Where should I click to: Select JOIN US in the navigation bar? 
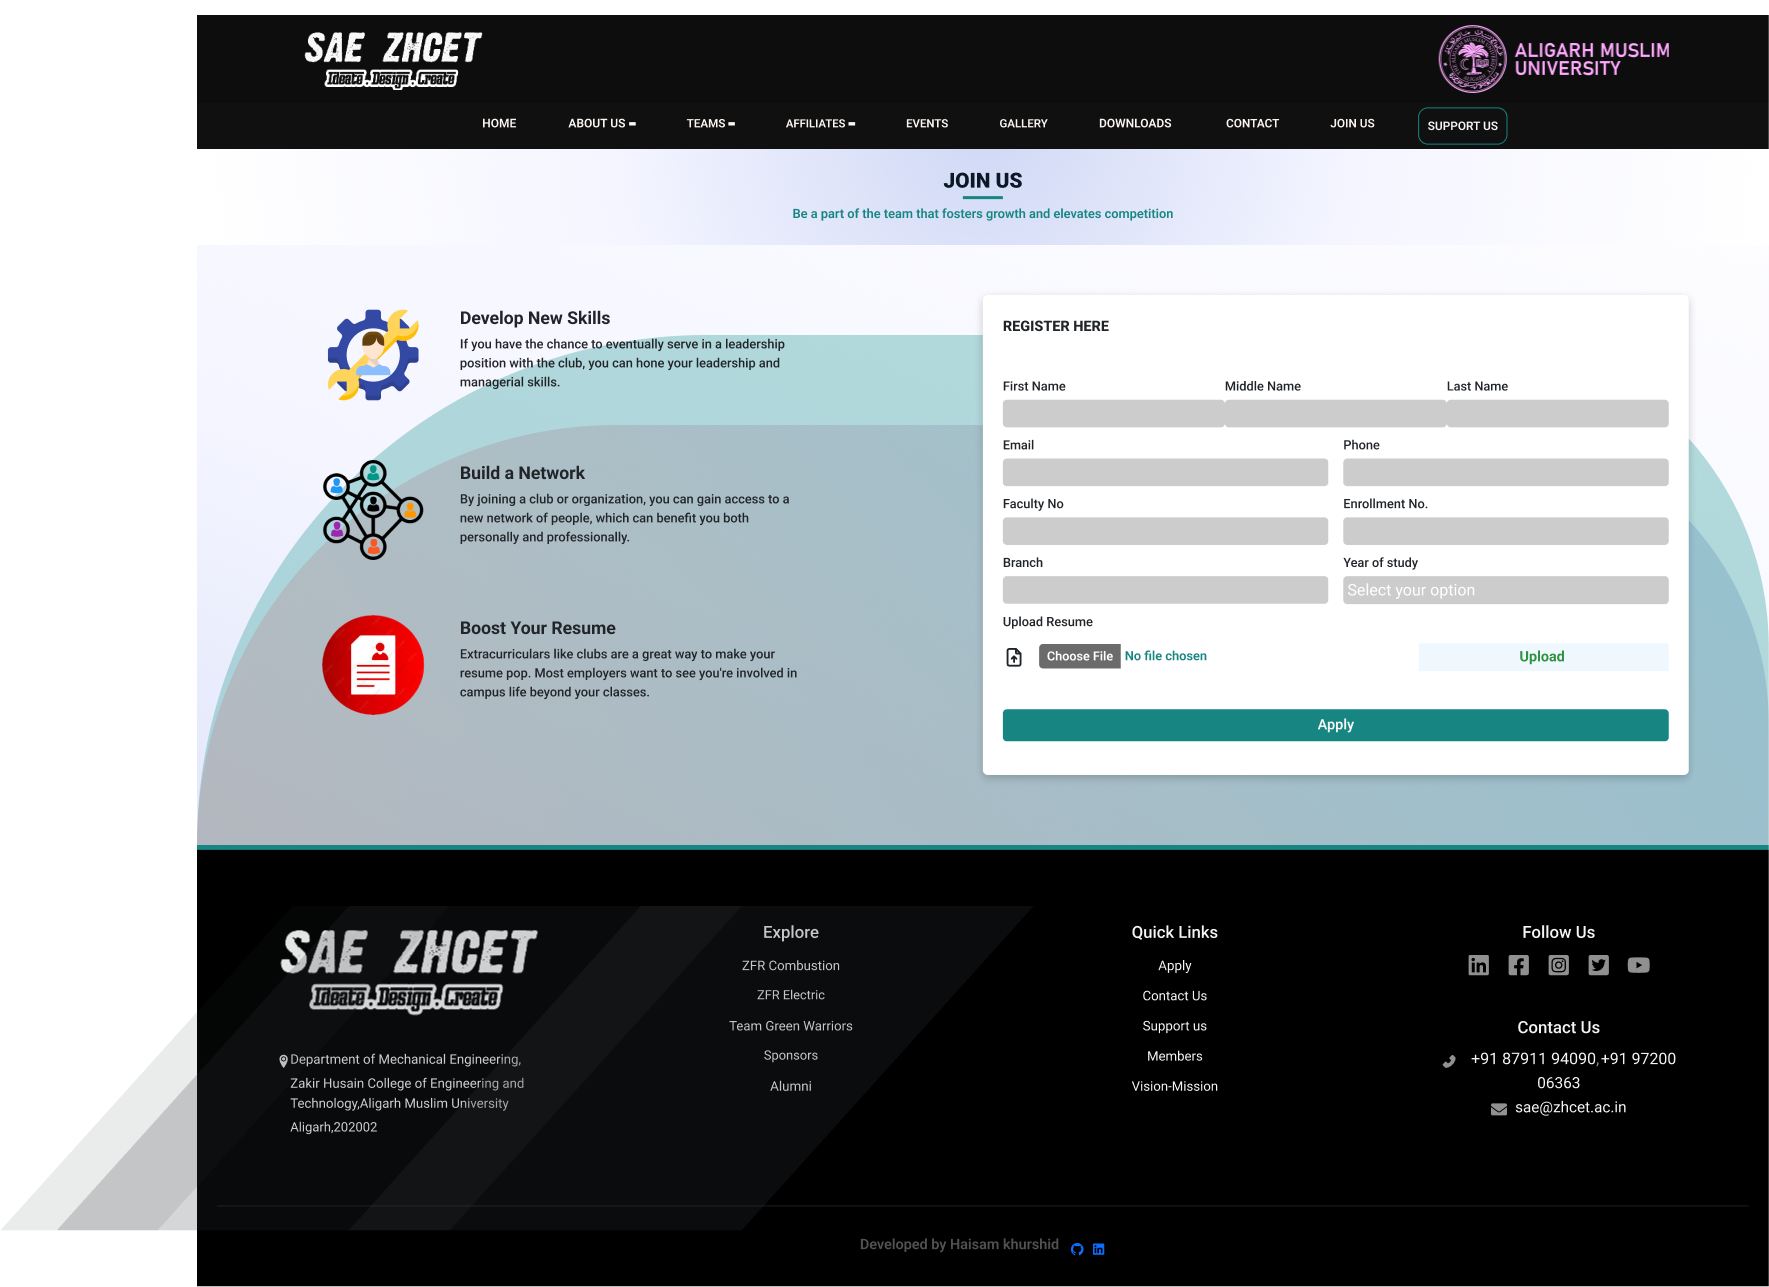(x=1352, y=124)
